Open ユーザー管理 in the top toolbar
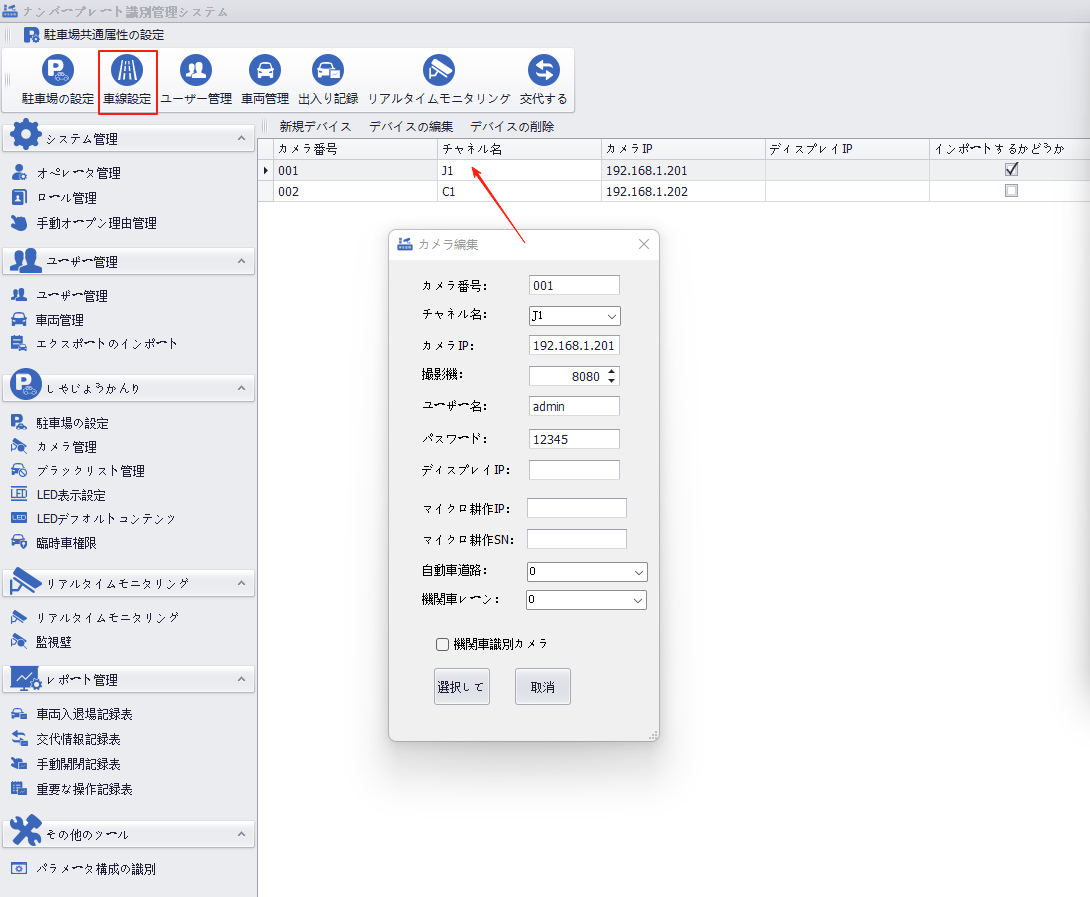The height and width of the screenshot is (897, 1090). [x=196, y=71]
